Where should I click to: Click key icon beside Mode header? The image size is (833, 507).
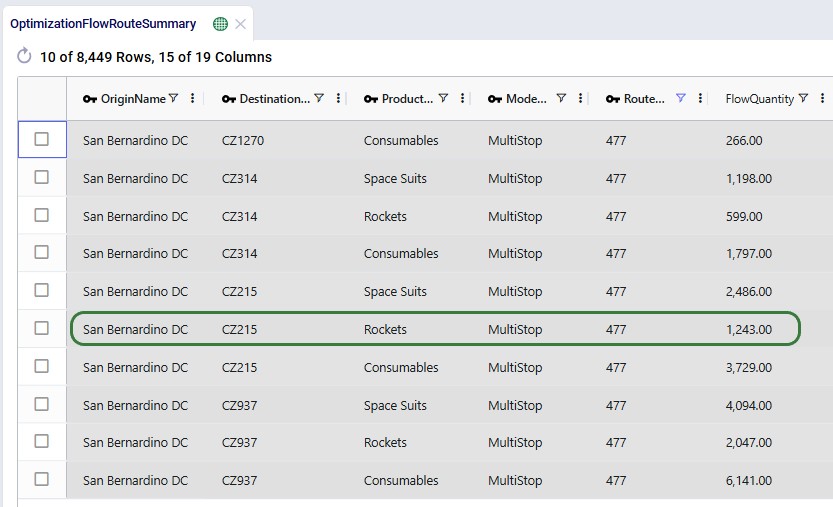(495, 99)
